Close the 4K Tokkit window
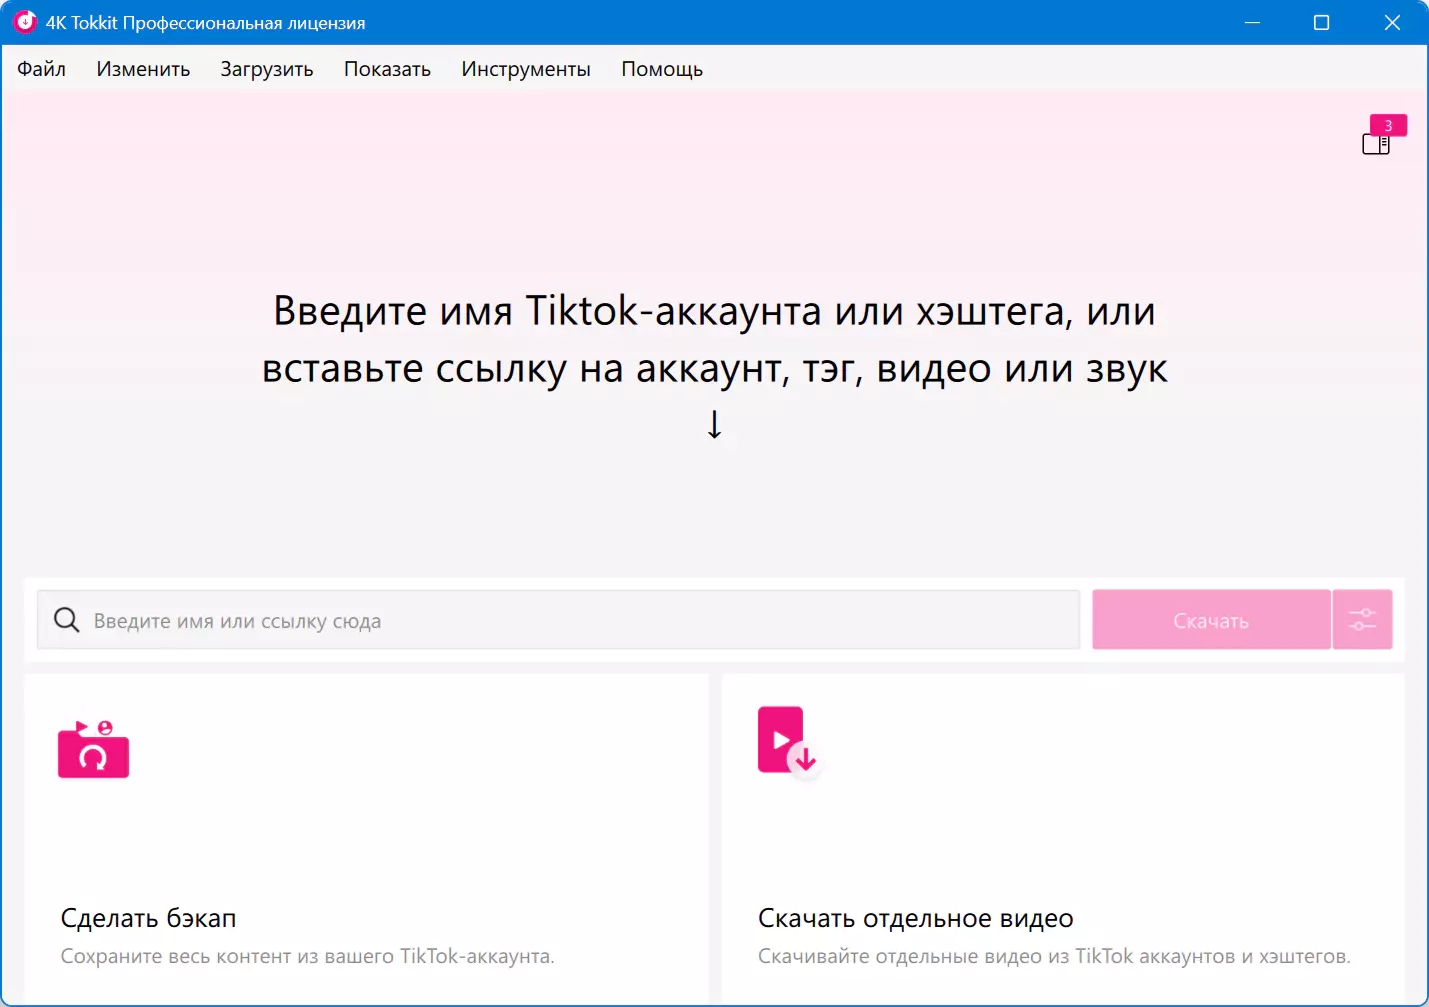The image size is (1429, 1007). pyautogui.click(x=1392, y=22)
